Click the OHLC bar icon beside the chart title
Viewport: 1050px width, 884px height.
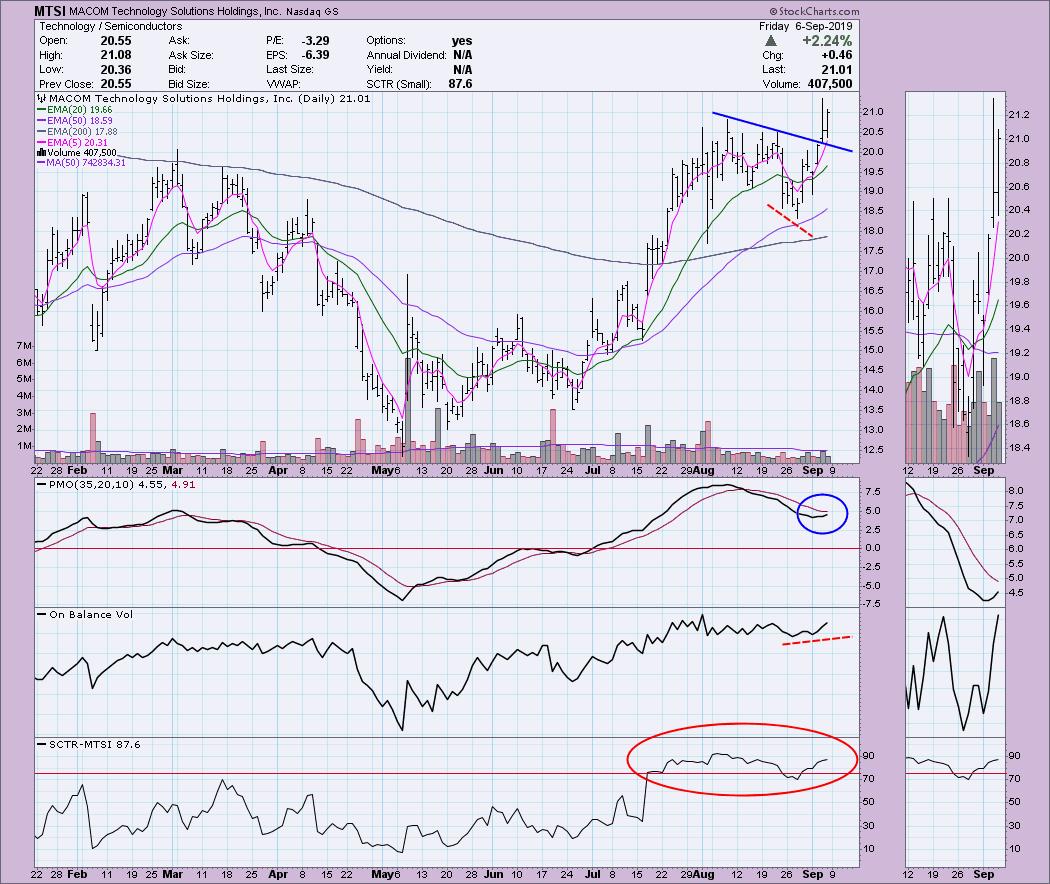40,99
